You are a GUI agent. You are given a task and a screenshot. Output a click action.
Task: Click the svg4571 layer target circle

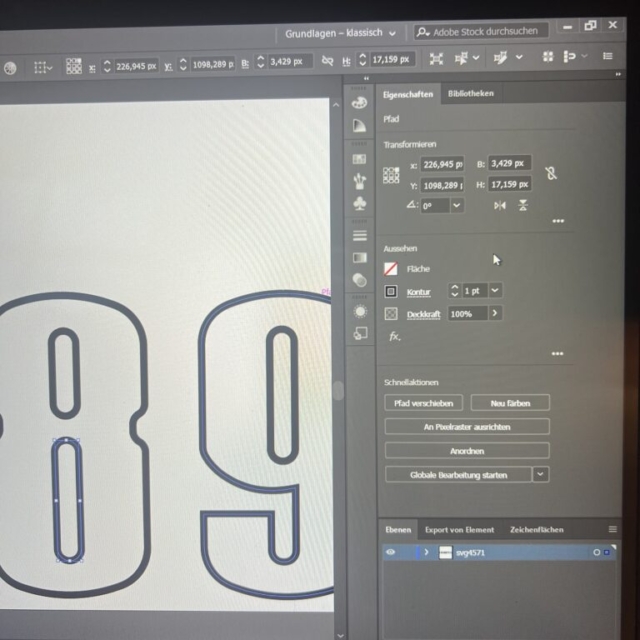click(596, 552)
